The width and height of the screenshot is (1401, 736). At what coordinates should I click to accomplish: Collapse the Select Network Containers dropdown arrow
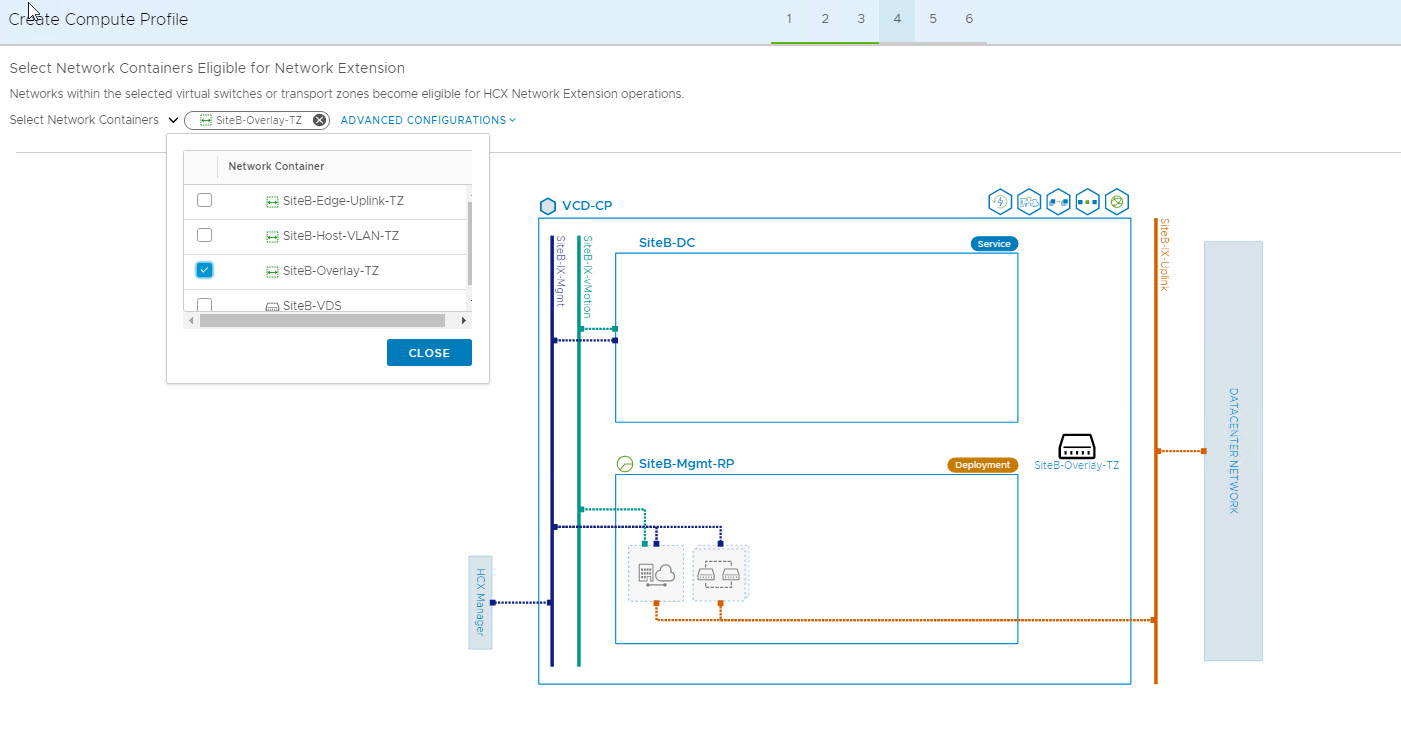174,120
